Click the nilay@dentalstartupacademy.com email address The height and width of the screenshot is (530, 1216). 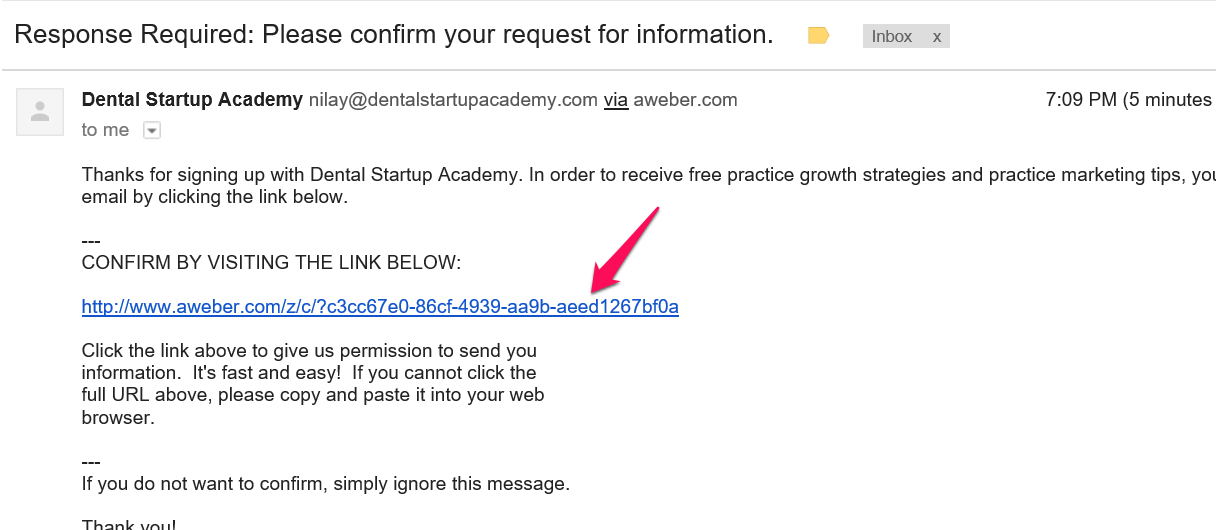(453, 100)
